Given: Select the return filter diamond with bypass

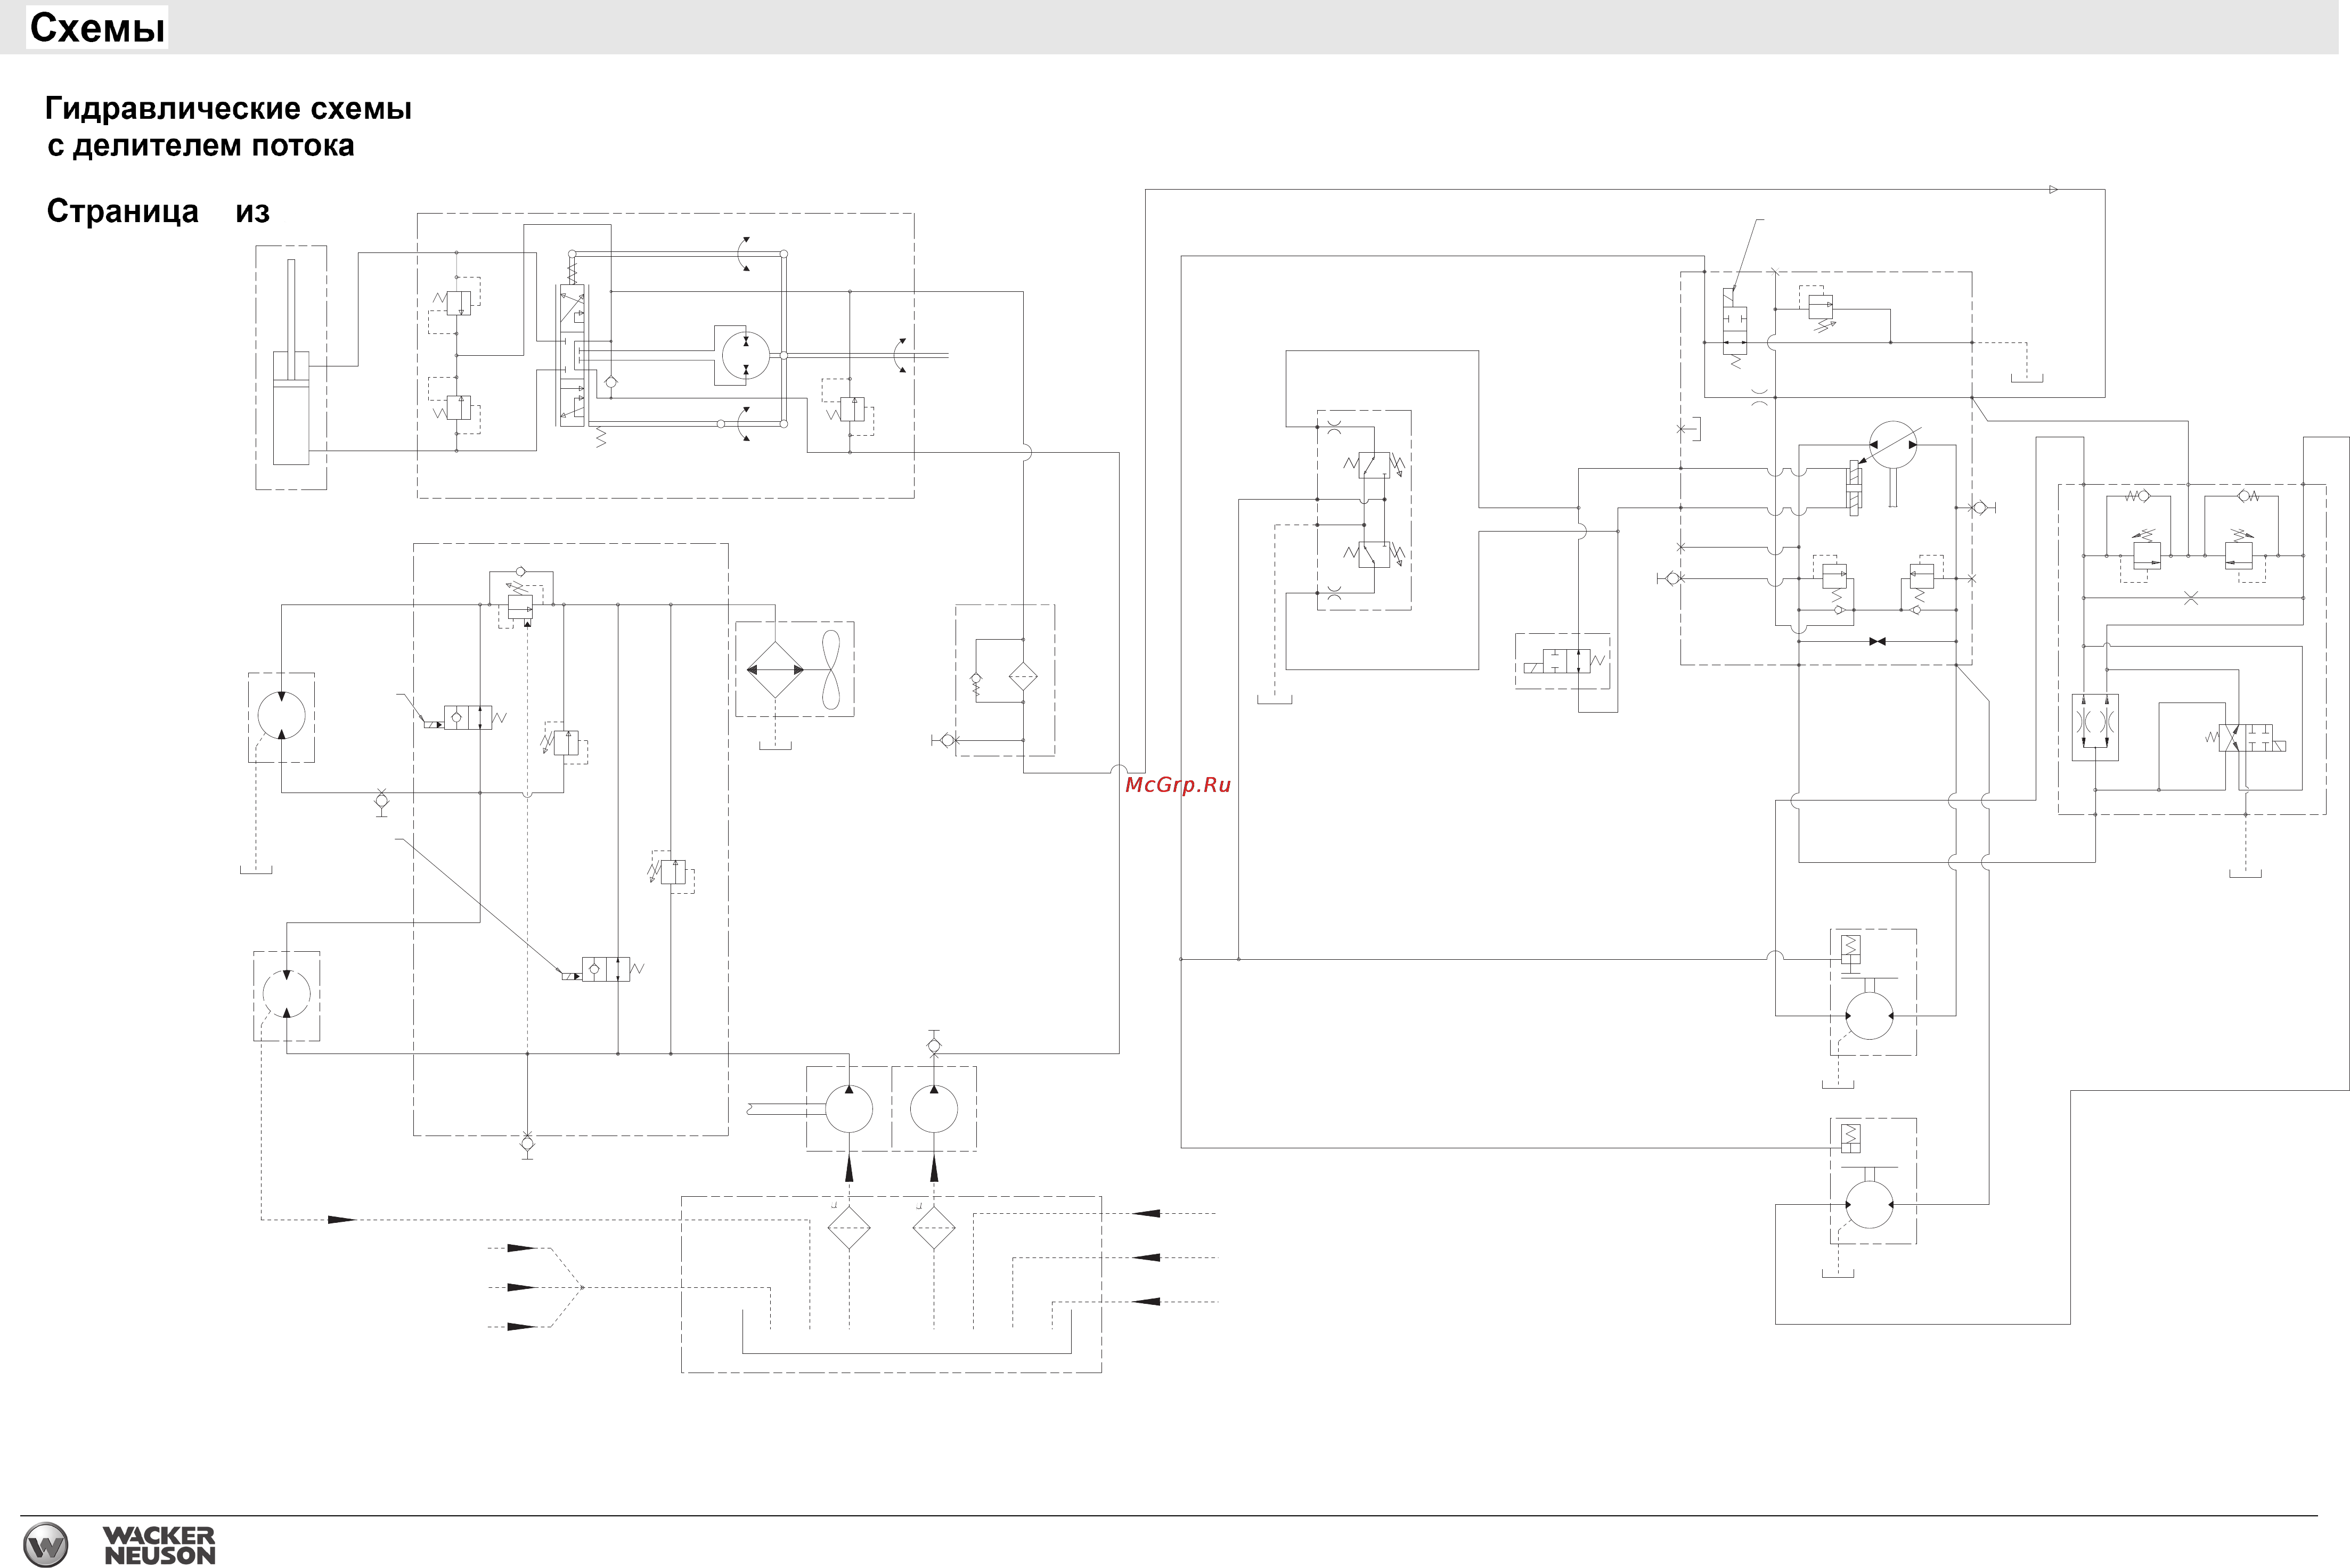Looking at the screenshot, I should (1023, 677).
